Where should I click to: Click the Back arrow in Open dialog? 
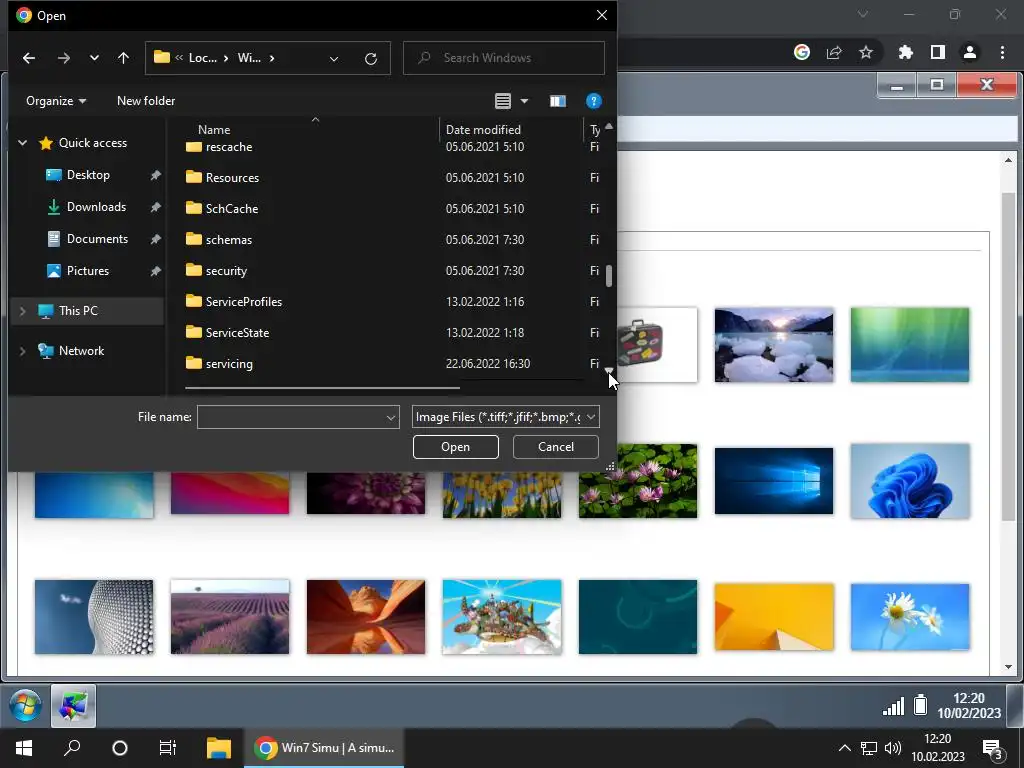pos(29,58)
